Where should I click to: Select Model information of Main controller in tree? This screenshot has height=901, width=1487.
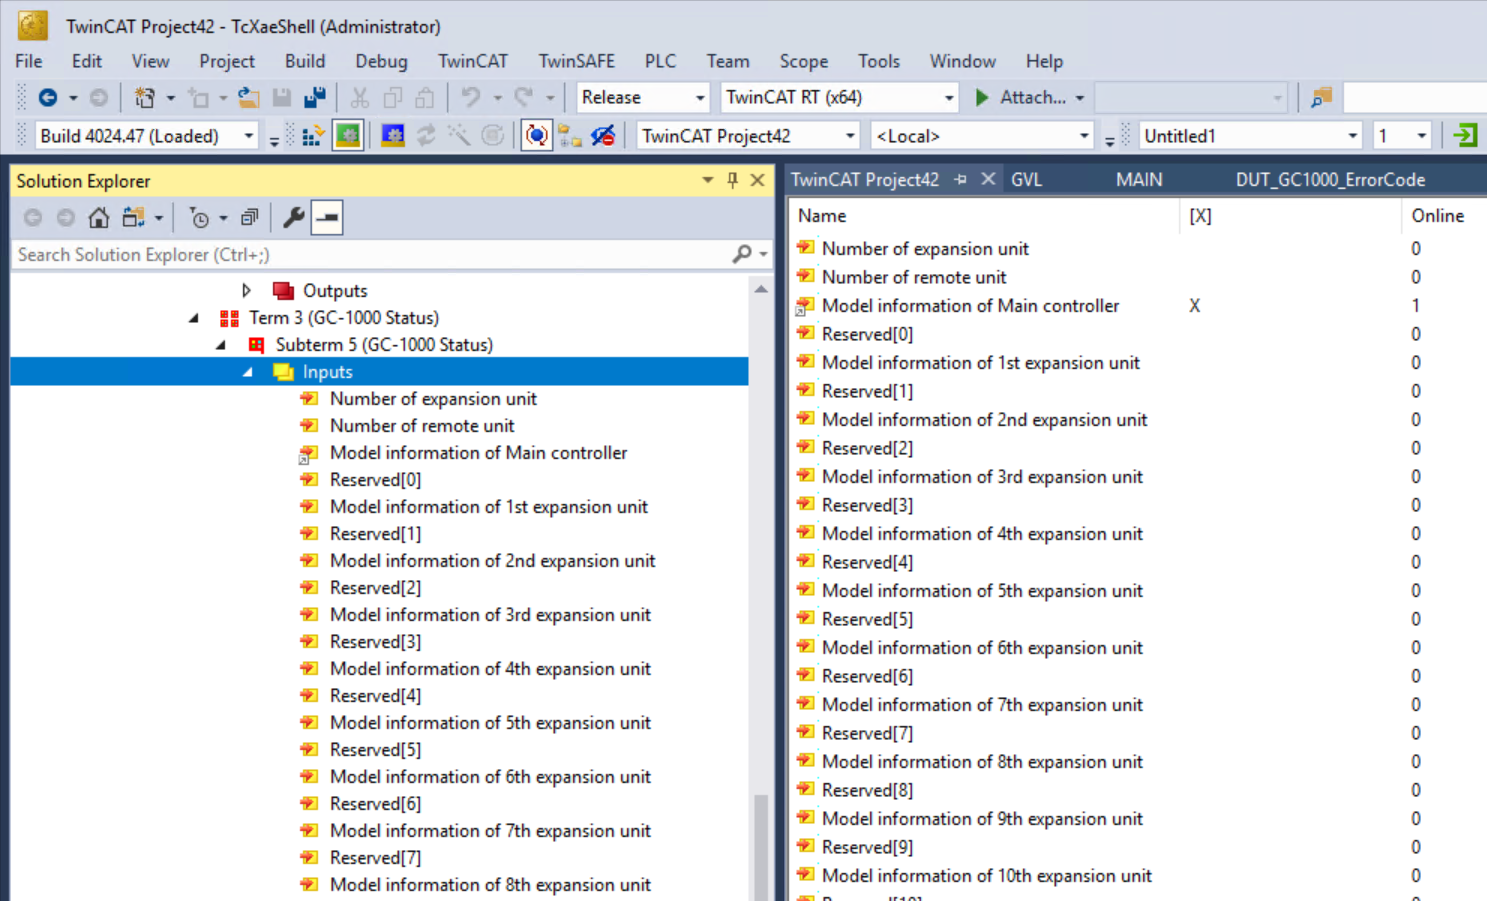pos(478,453)
